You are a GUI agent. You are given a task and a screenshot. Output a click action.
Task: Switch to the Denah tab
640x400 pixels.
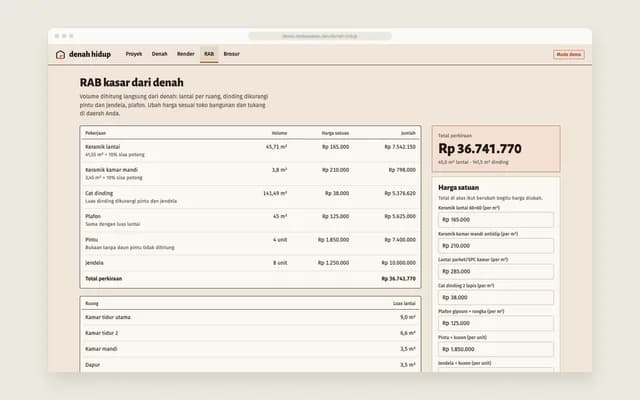pyautogui.click(x=160, y=54)
